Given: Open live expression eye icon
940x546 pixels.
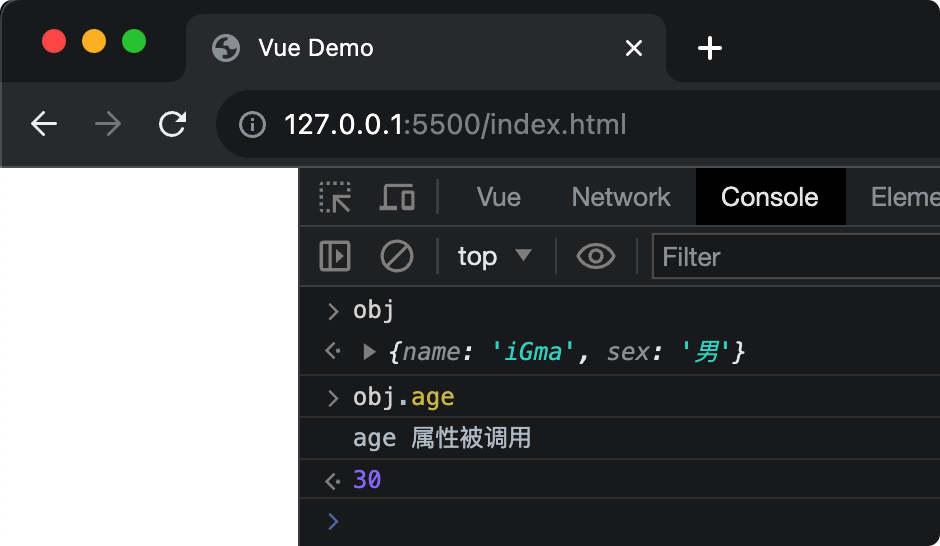Looking at the screenshot, I should tap(596, 257).
